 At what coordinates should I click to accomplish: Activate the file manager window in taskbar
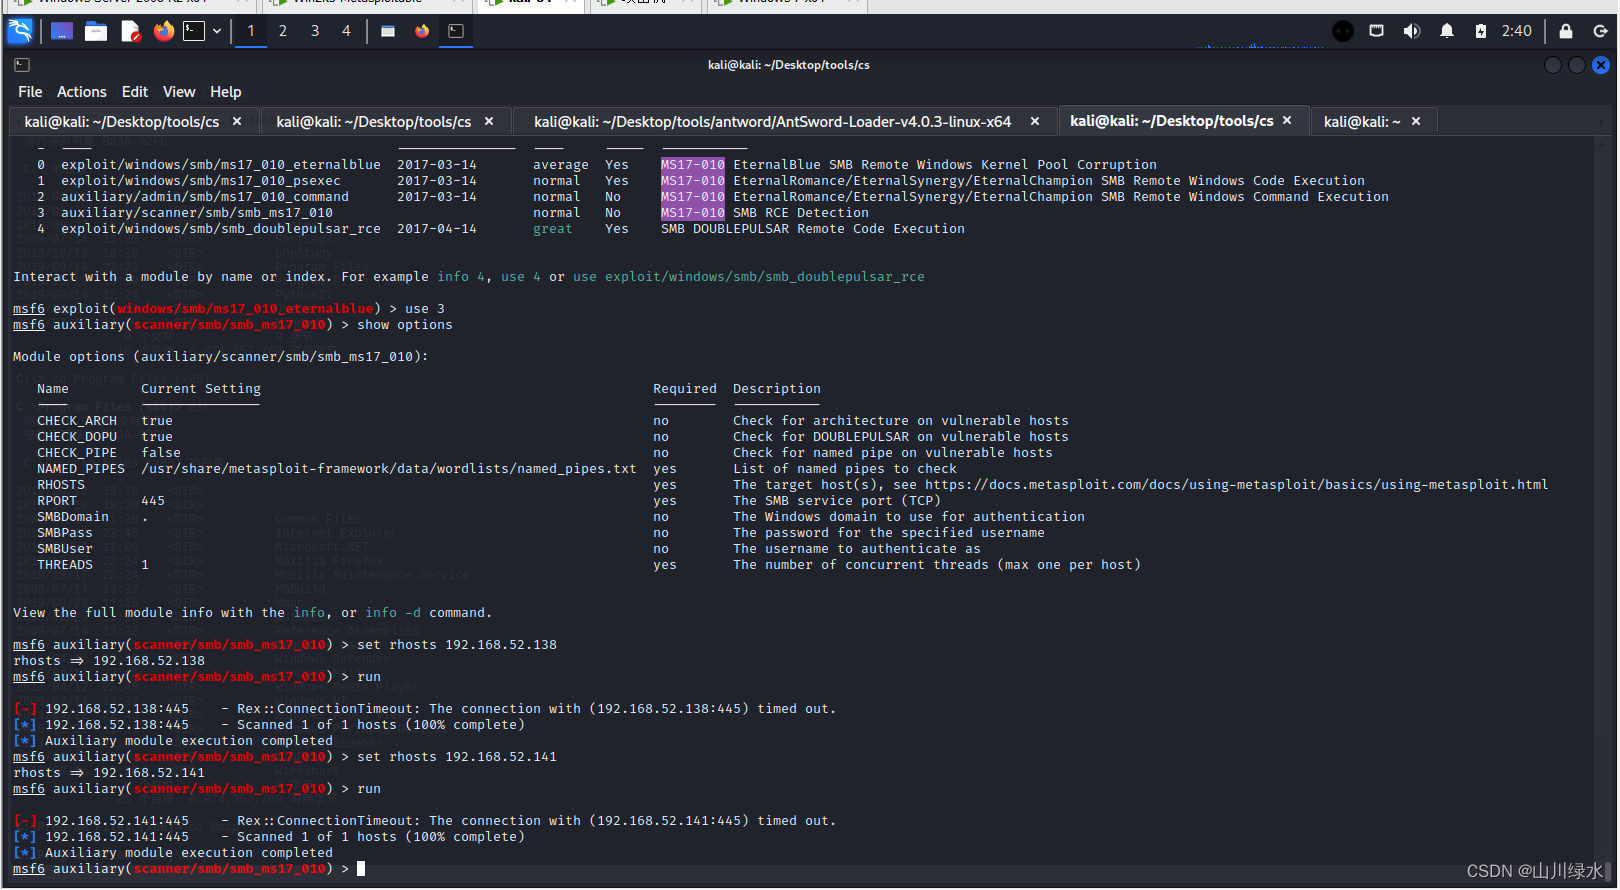[x=388, y=31]
